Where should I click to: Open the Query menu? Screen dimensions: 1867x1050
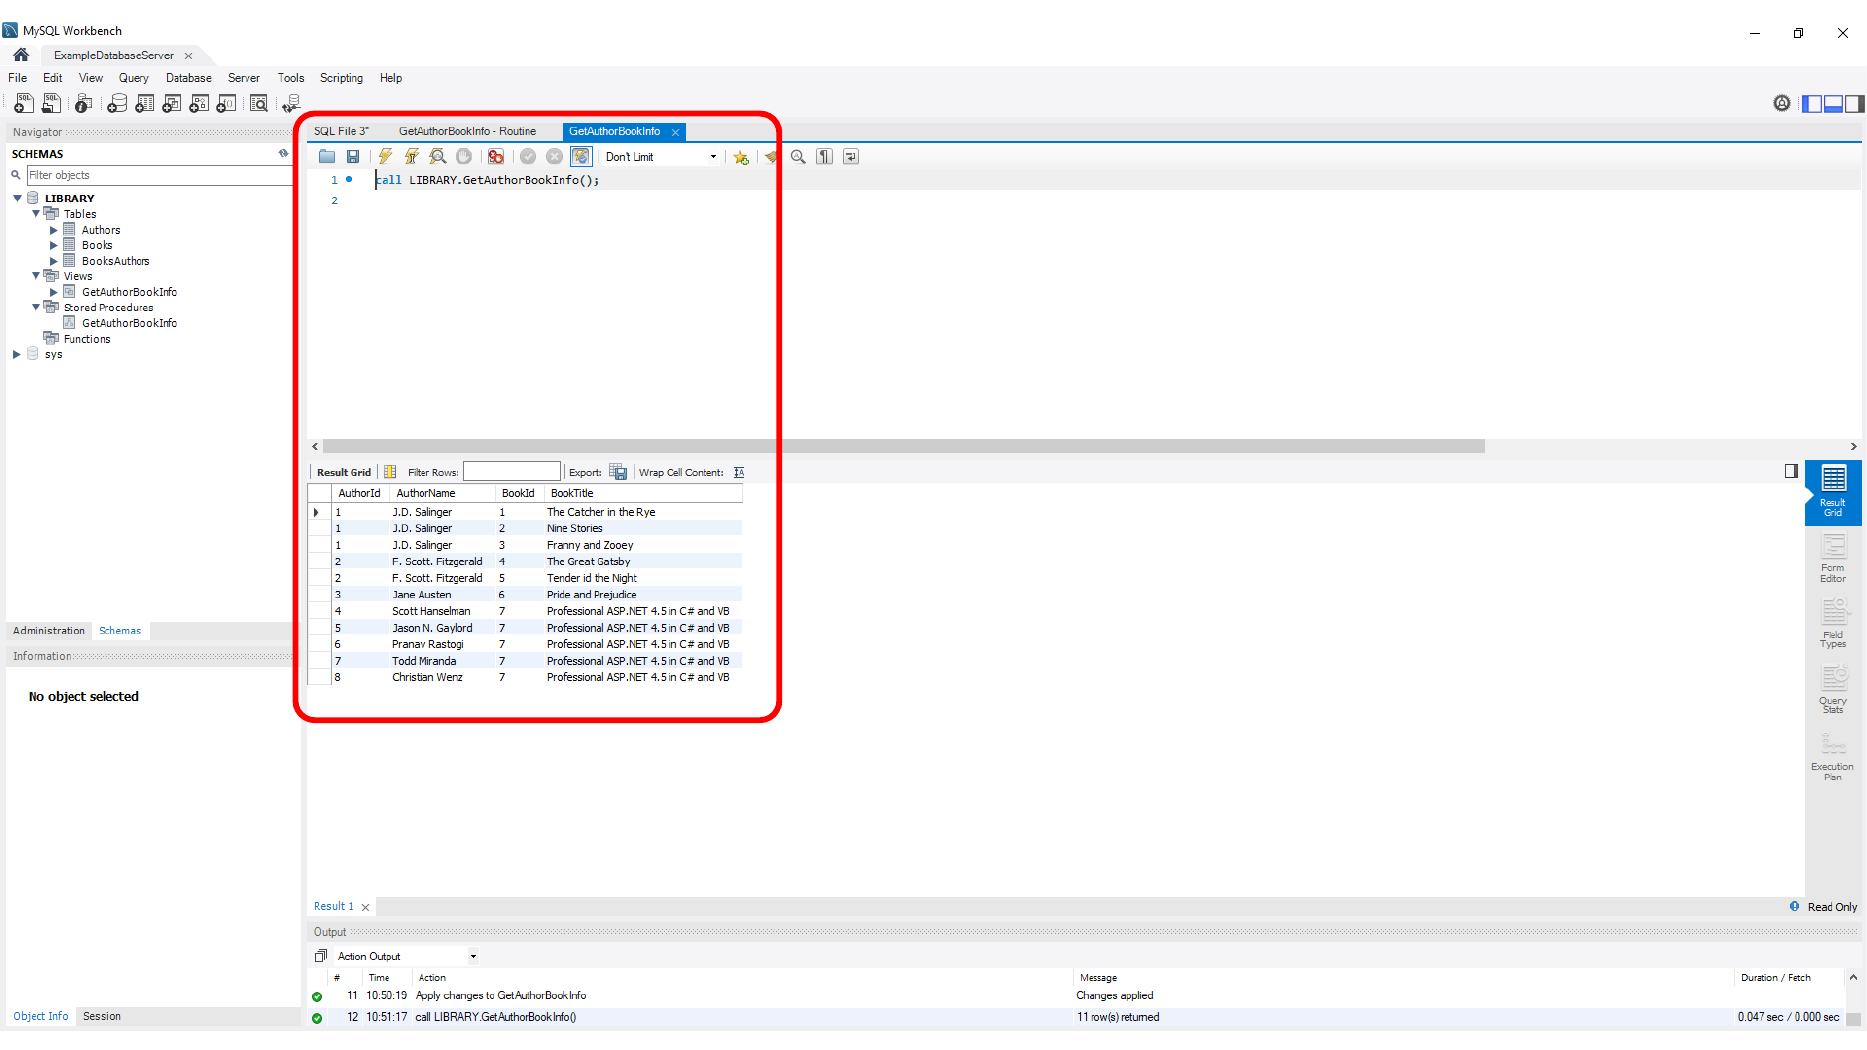pos(133,78)
